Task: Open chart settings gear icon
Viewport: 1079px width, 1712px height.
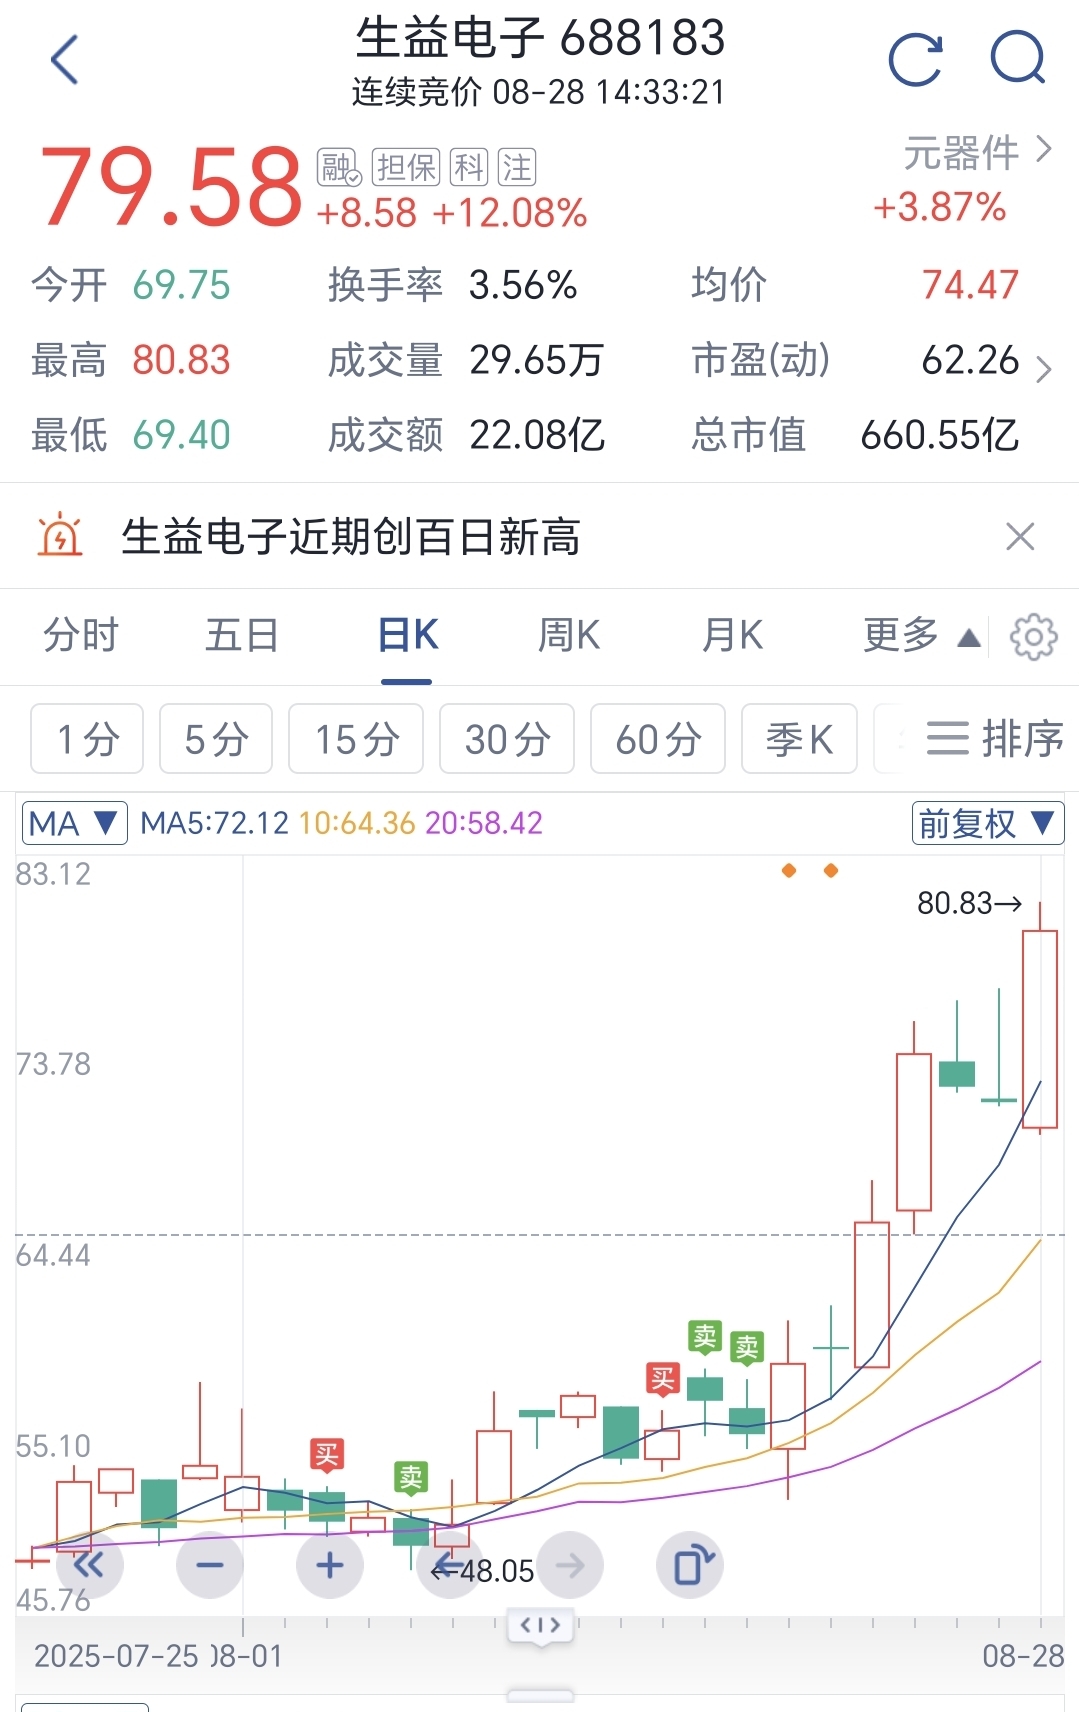Action: tap(1033, 637)
